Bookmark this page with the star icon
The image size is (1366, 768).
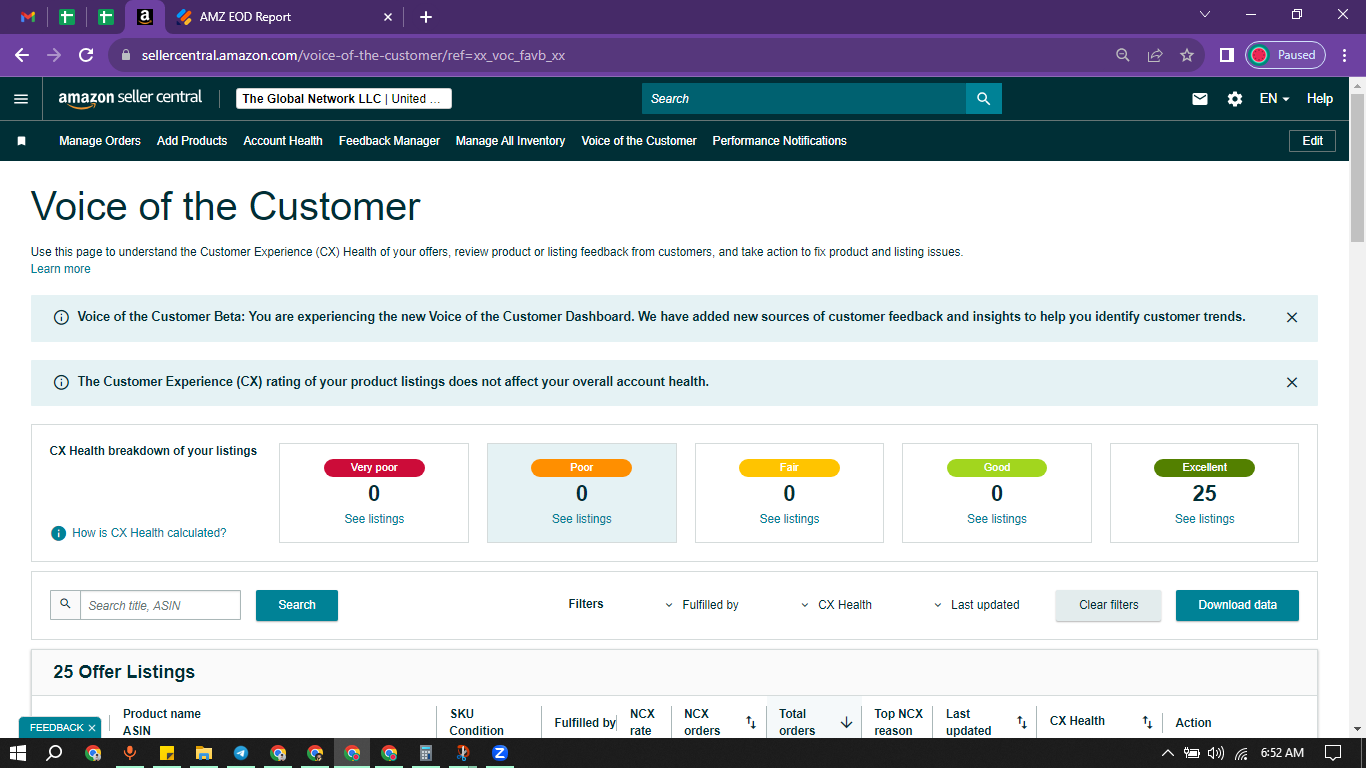click(1187, 55)
